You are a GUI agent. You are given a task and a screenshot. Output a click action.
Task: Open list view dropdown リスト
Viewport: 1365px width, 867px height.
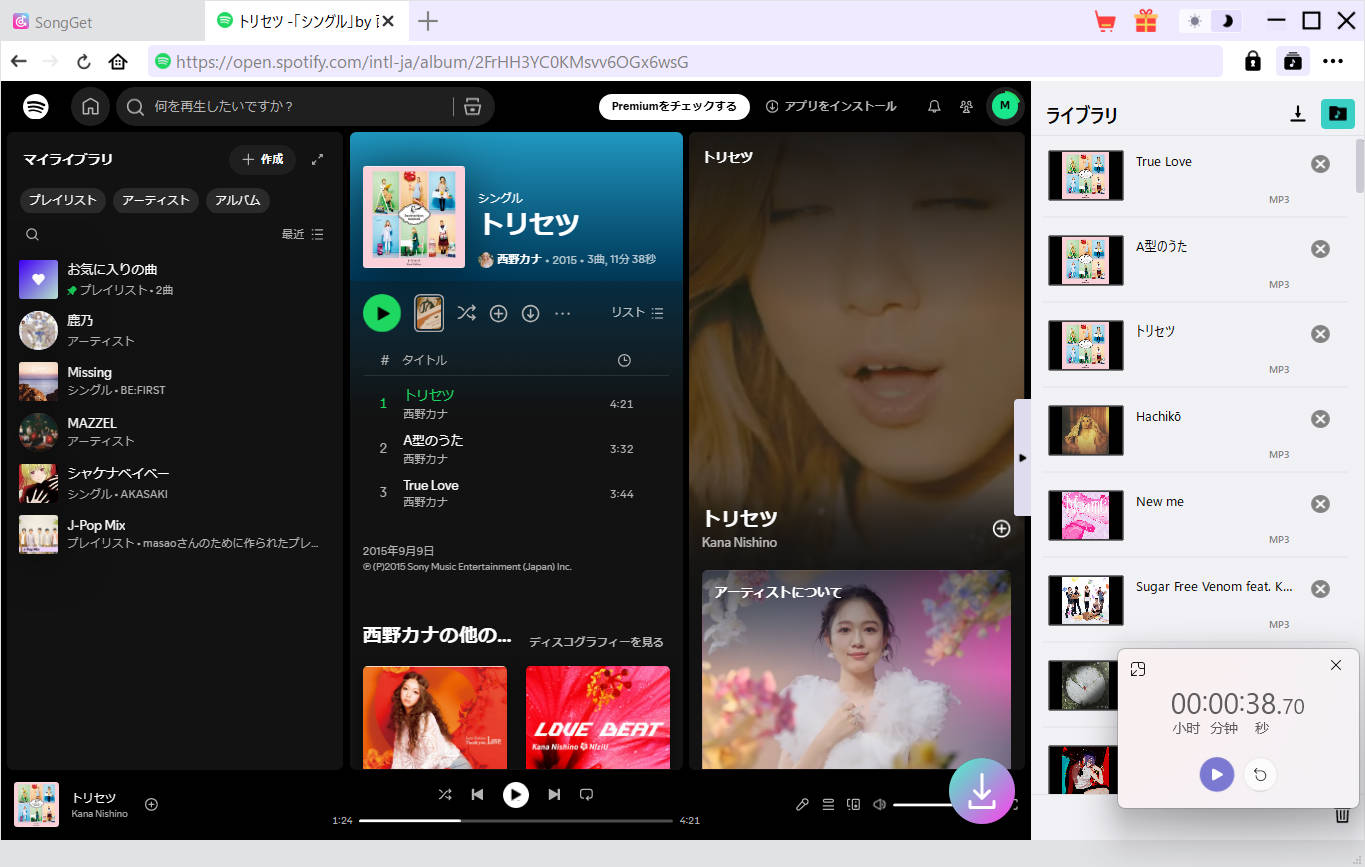click(x=637, y=312)
